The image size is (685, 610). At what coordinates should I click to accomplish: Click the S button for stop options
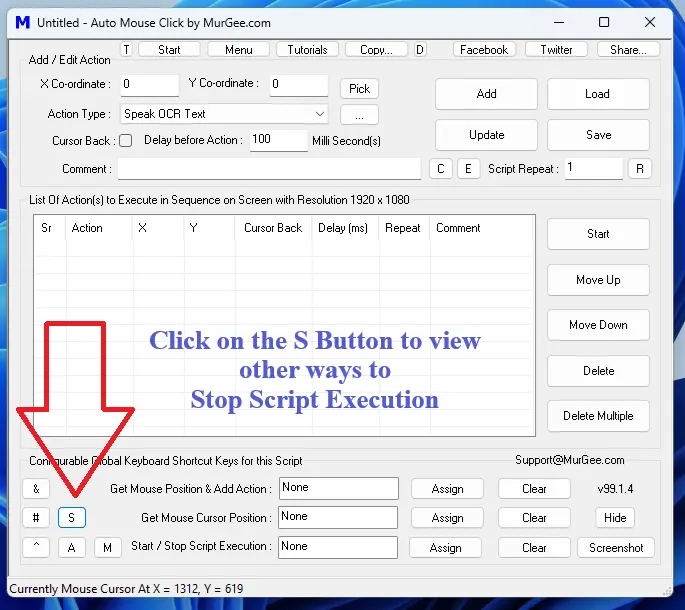click(x=72, y=518)
